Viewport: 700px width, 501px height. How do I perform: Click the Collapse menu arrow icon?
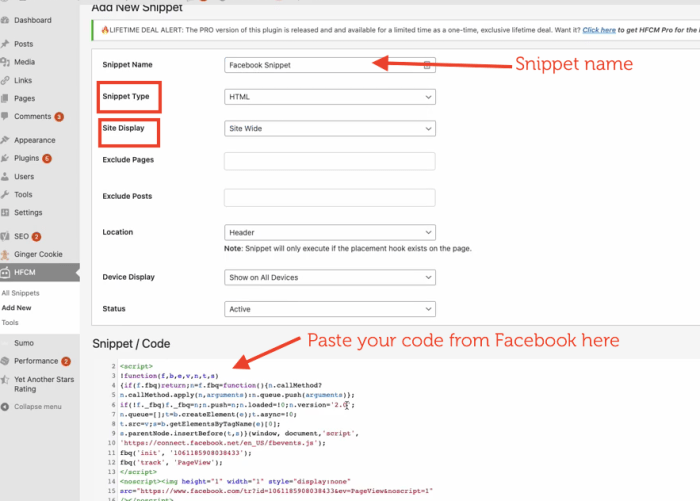click(x=5, y=407)
